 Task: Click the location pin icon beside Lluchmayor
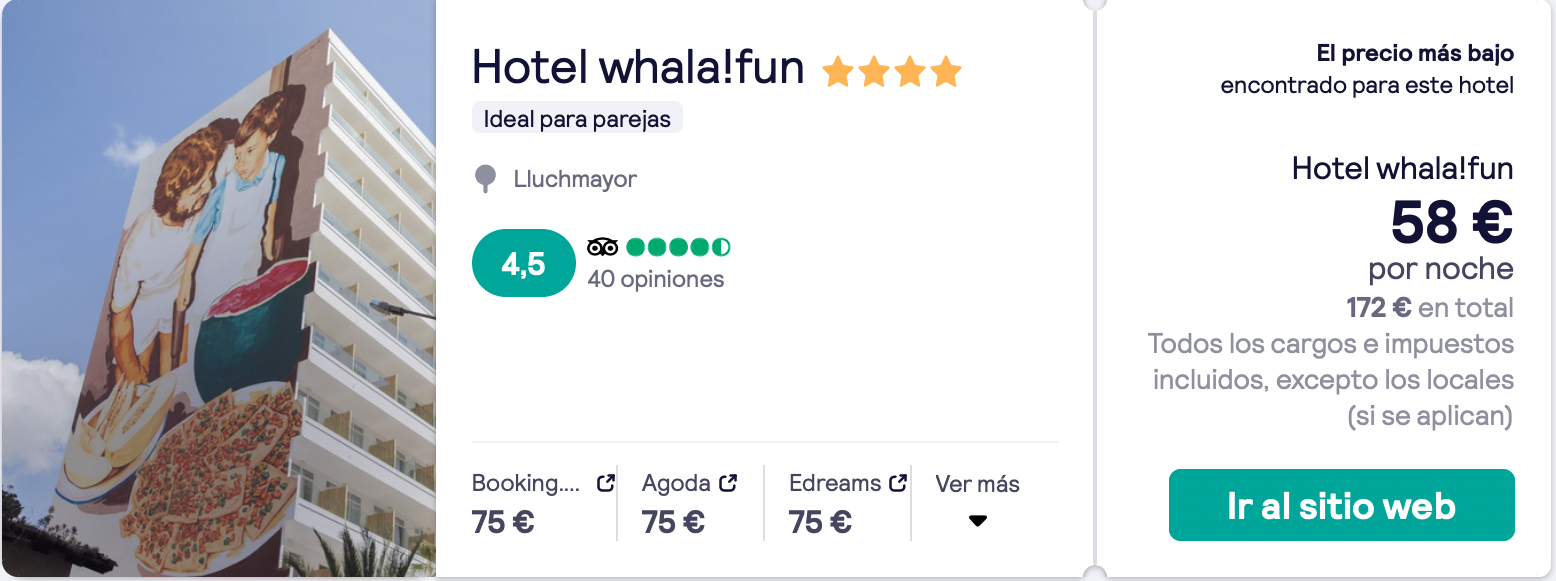485,180
